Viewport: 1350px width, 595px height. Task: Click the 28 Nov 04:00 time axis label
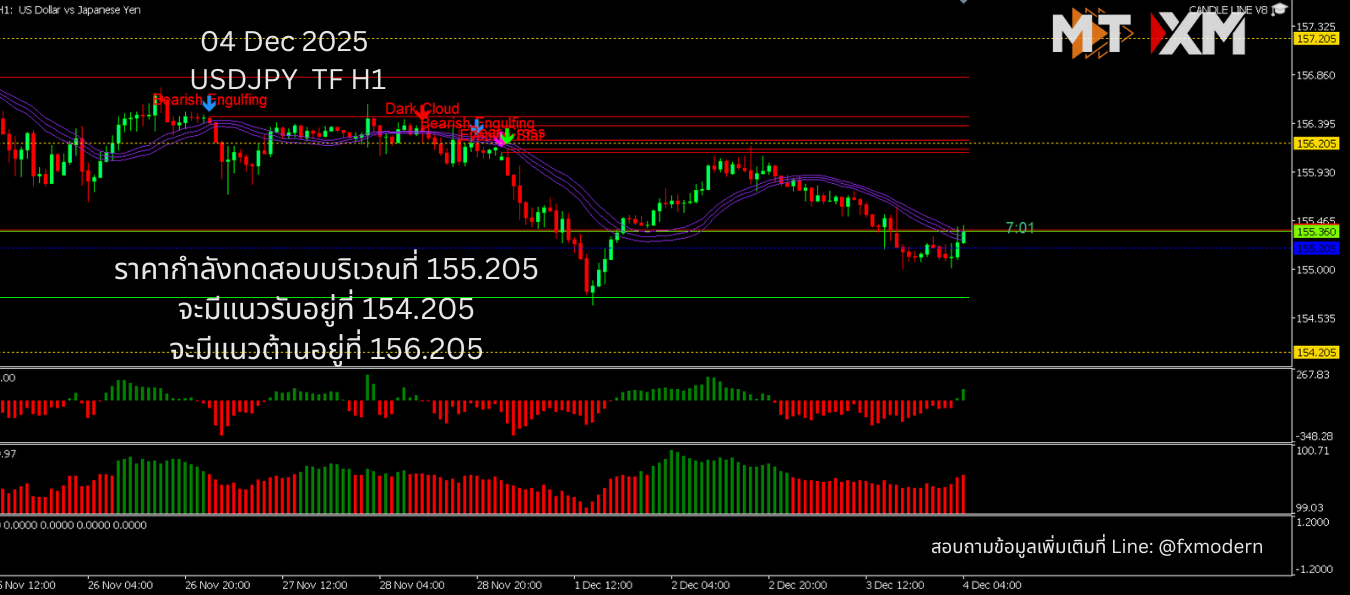click(411, 584)
